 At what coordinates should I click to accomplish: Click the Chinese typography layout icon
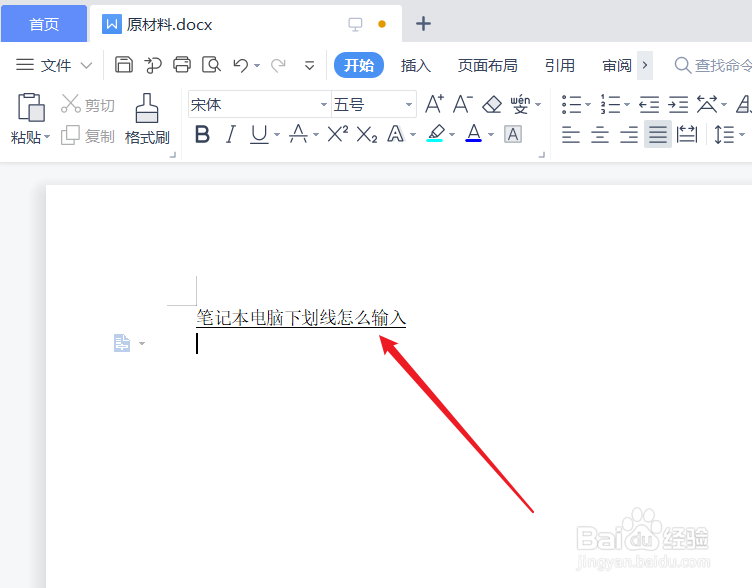[707, 104]
